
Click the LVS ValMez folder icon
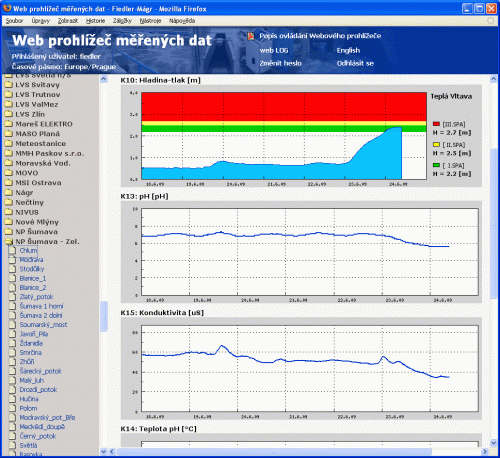point(8,104)
